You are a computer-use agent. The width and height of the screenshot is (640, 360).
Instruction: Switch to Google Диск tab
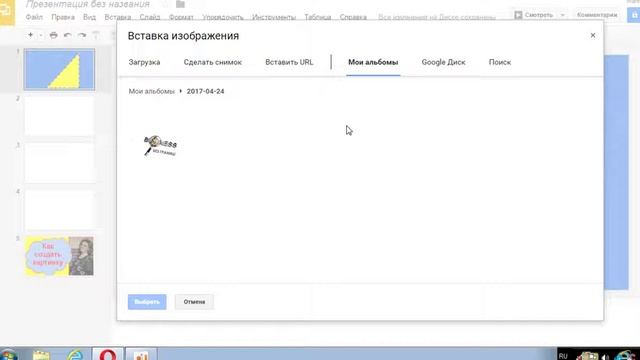(443, 62)
